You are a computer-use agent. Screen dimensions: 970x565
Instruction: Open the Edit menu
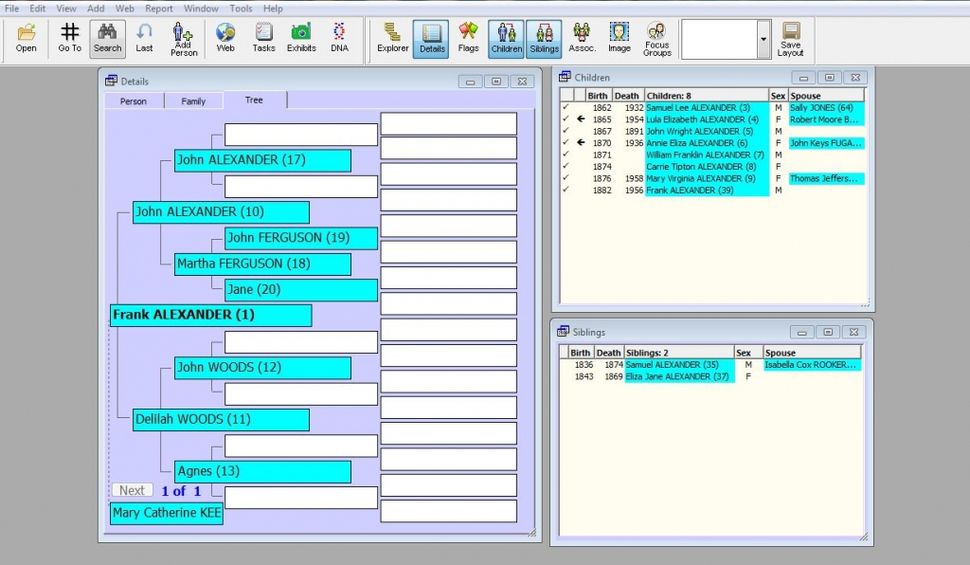click(38, 9)
